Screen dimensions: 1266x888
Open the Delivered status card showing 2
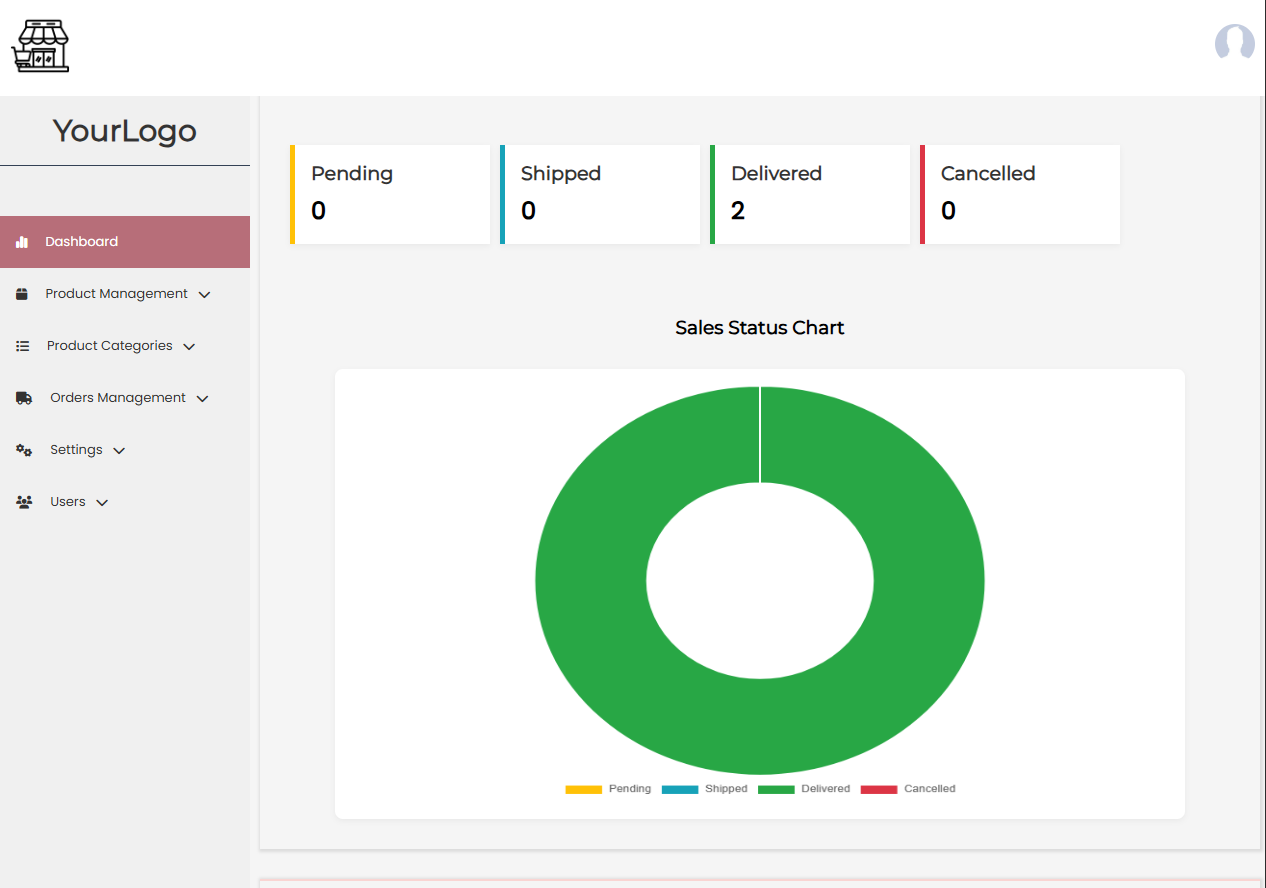coord(810,194)
